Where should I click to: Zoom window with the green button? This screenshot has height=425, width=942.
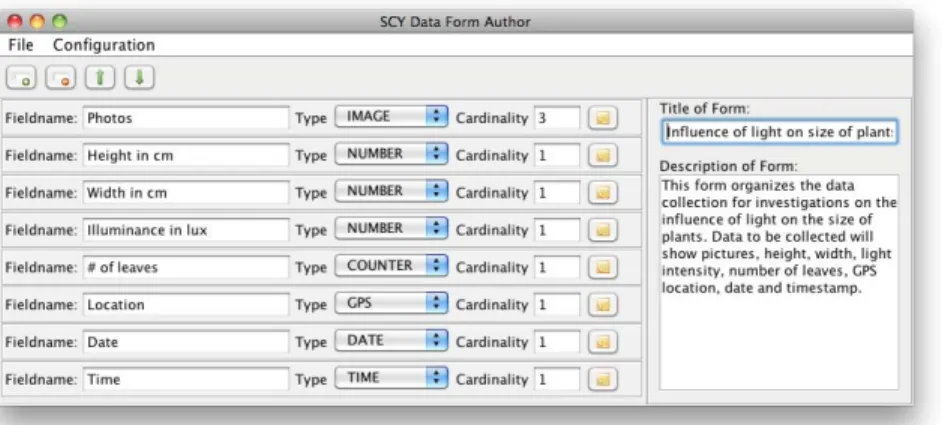point(59,22)
